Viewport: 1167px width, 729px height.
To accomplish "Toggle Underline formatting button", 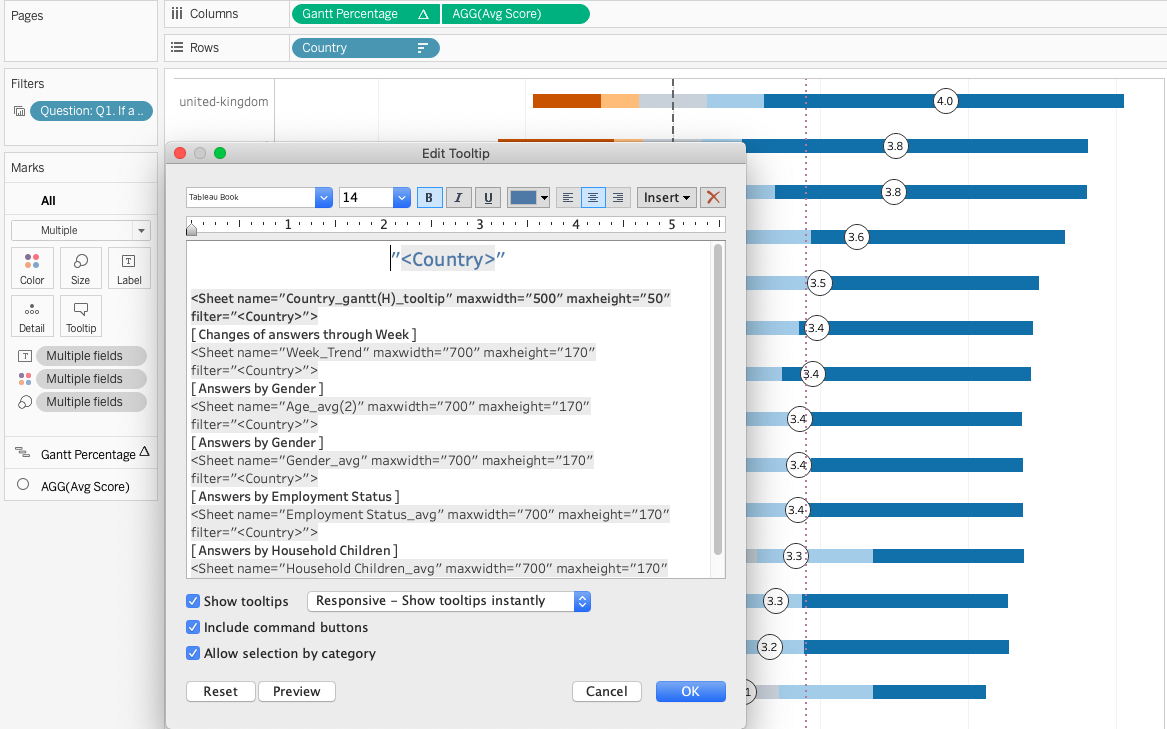I will [x=487, y=198].
